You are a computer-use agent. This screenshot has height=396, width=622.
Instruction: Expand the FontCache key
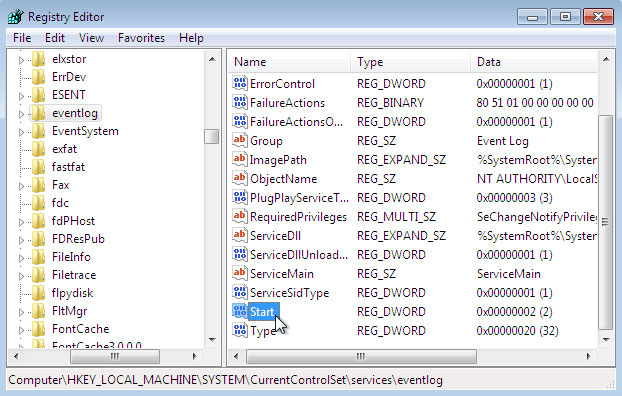coord(21,330)
